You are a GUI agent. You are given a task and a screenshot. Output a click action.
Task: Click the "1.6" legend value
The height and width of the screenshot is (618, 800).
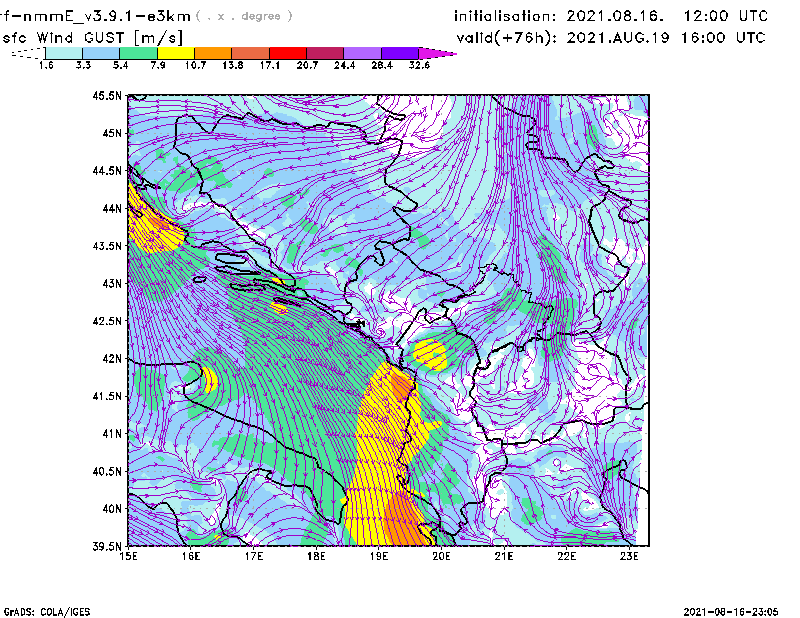click(46, 65)
